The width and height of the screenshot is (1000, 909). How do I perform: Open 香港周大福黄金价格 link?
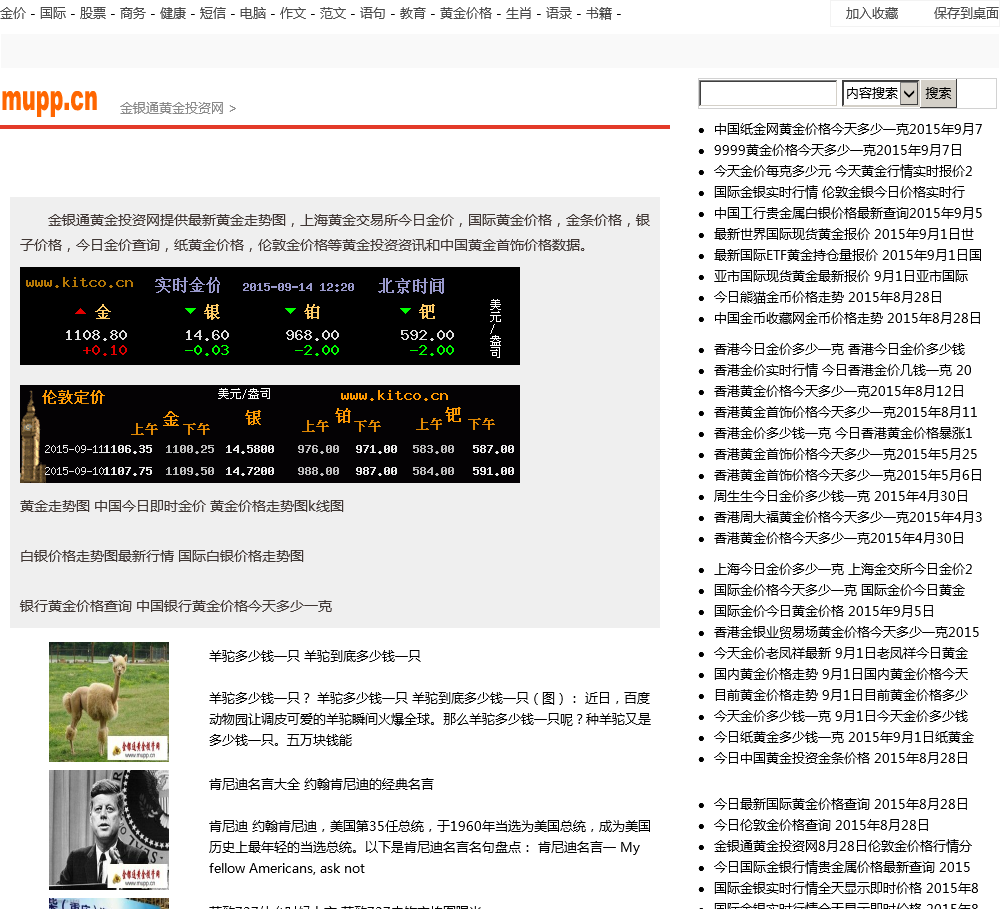point(848,517)
